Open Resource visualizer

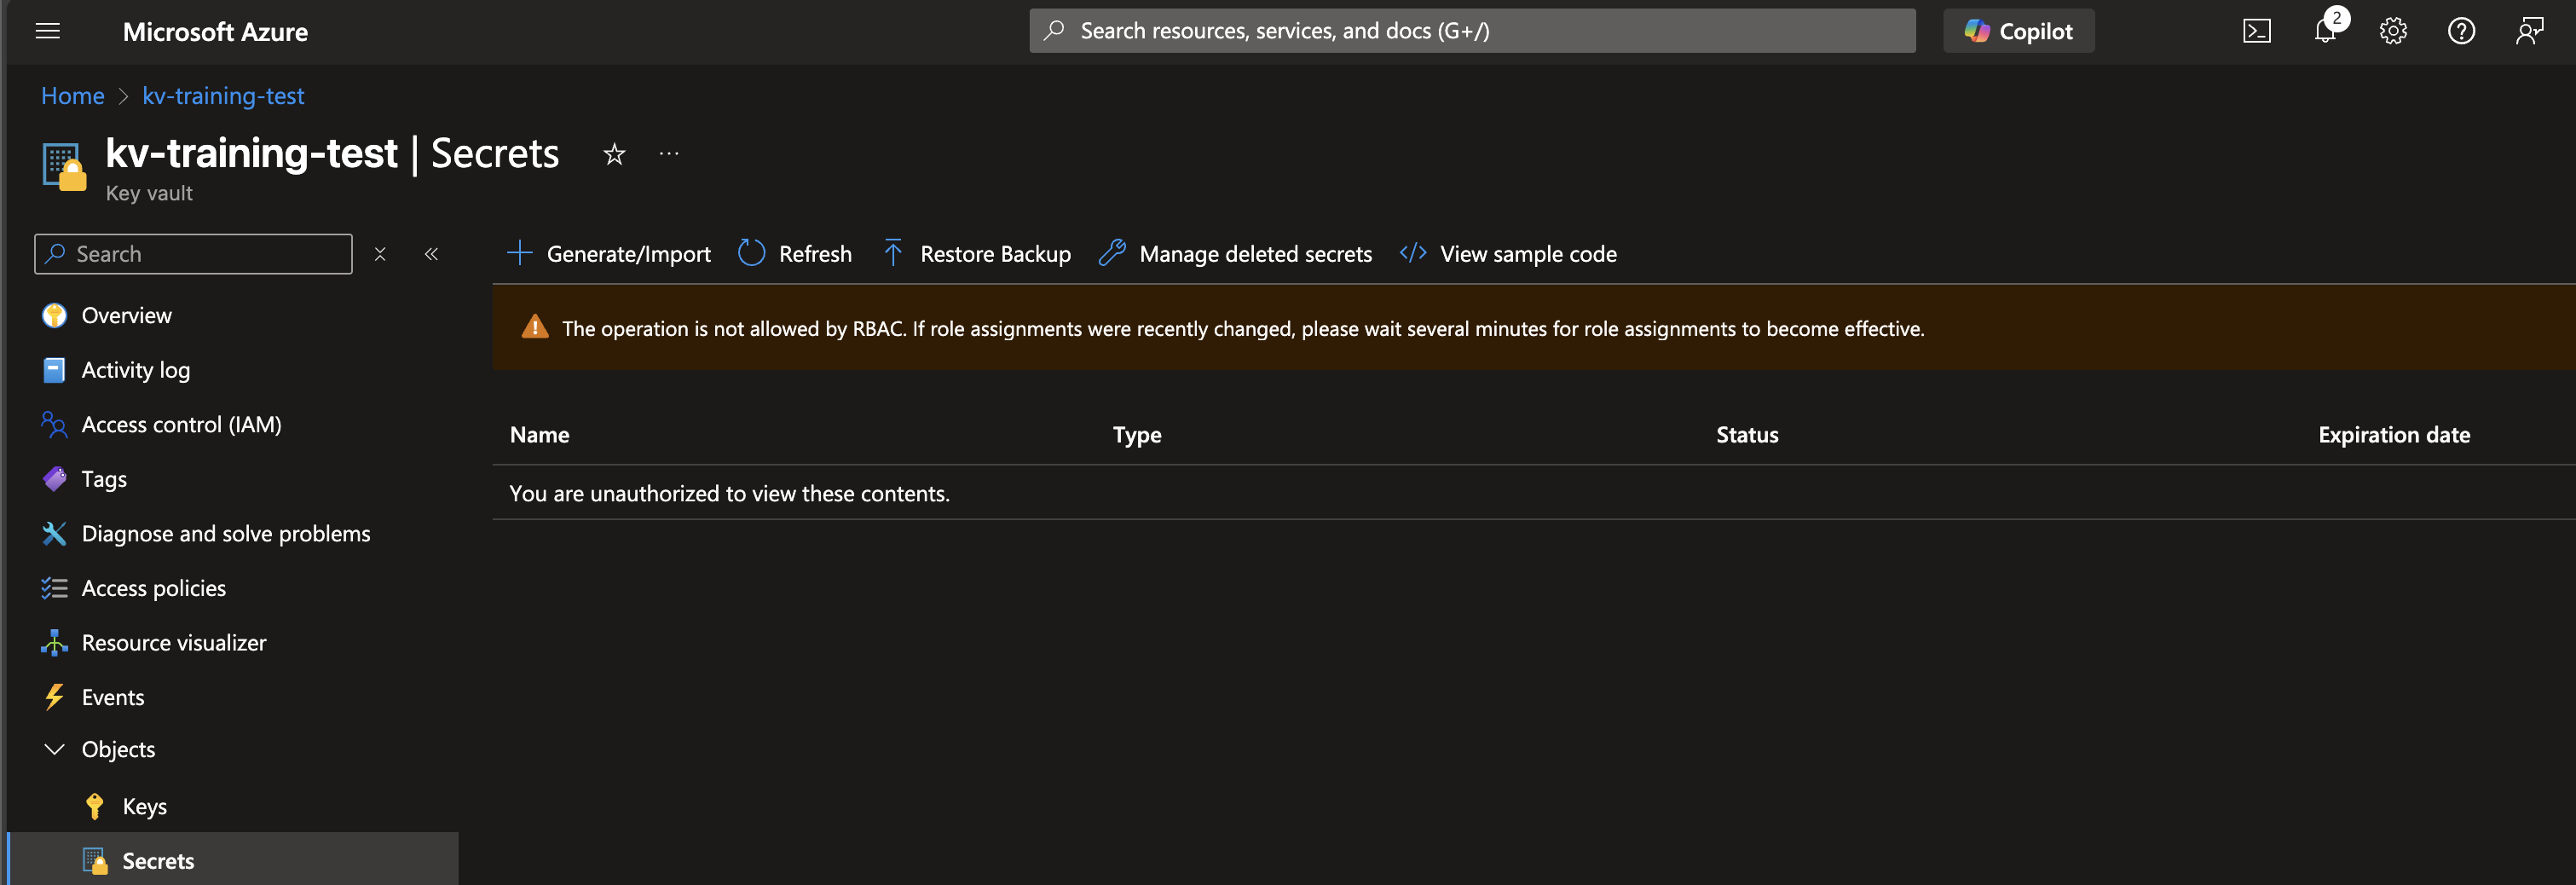point(173,642)
